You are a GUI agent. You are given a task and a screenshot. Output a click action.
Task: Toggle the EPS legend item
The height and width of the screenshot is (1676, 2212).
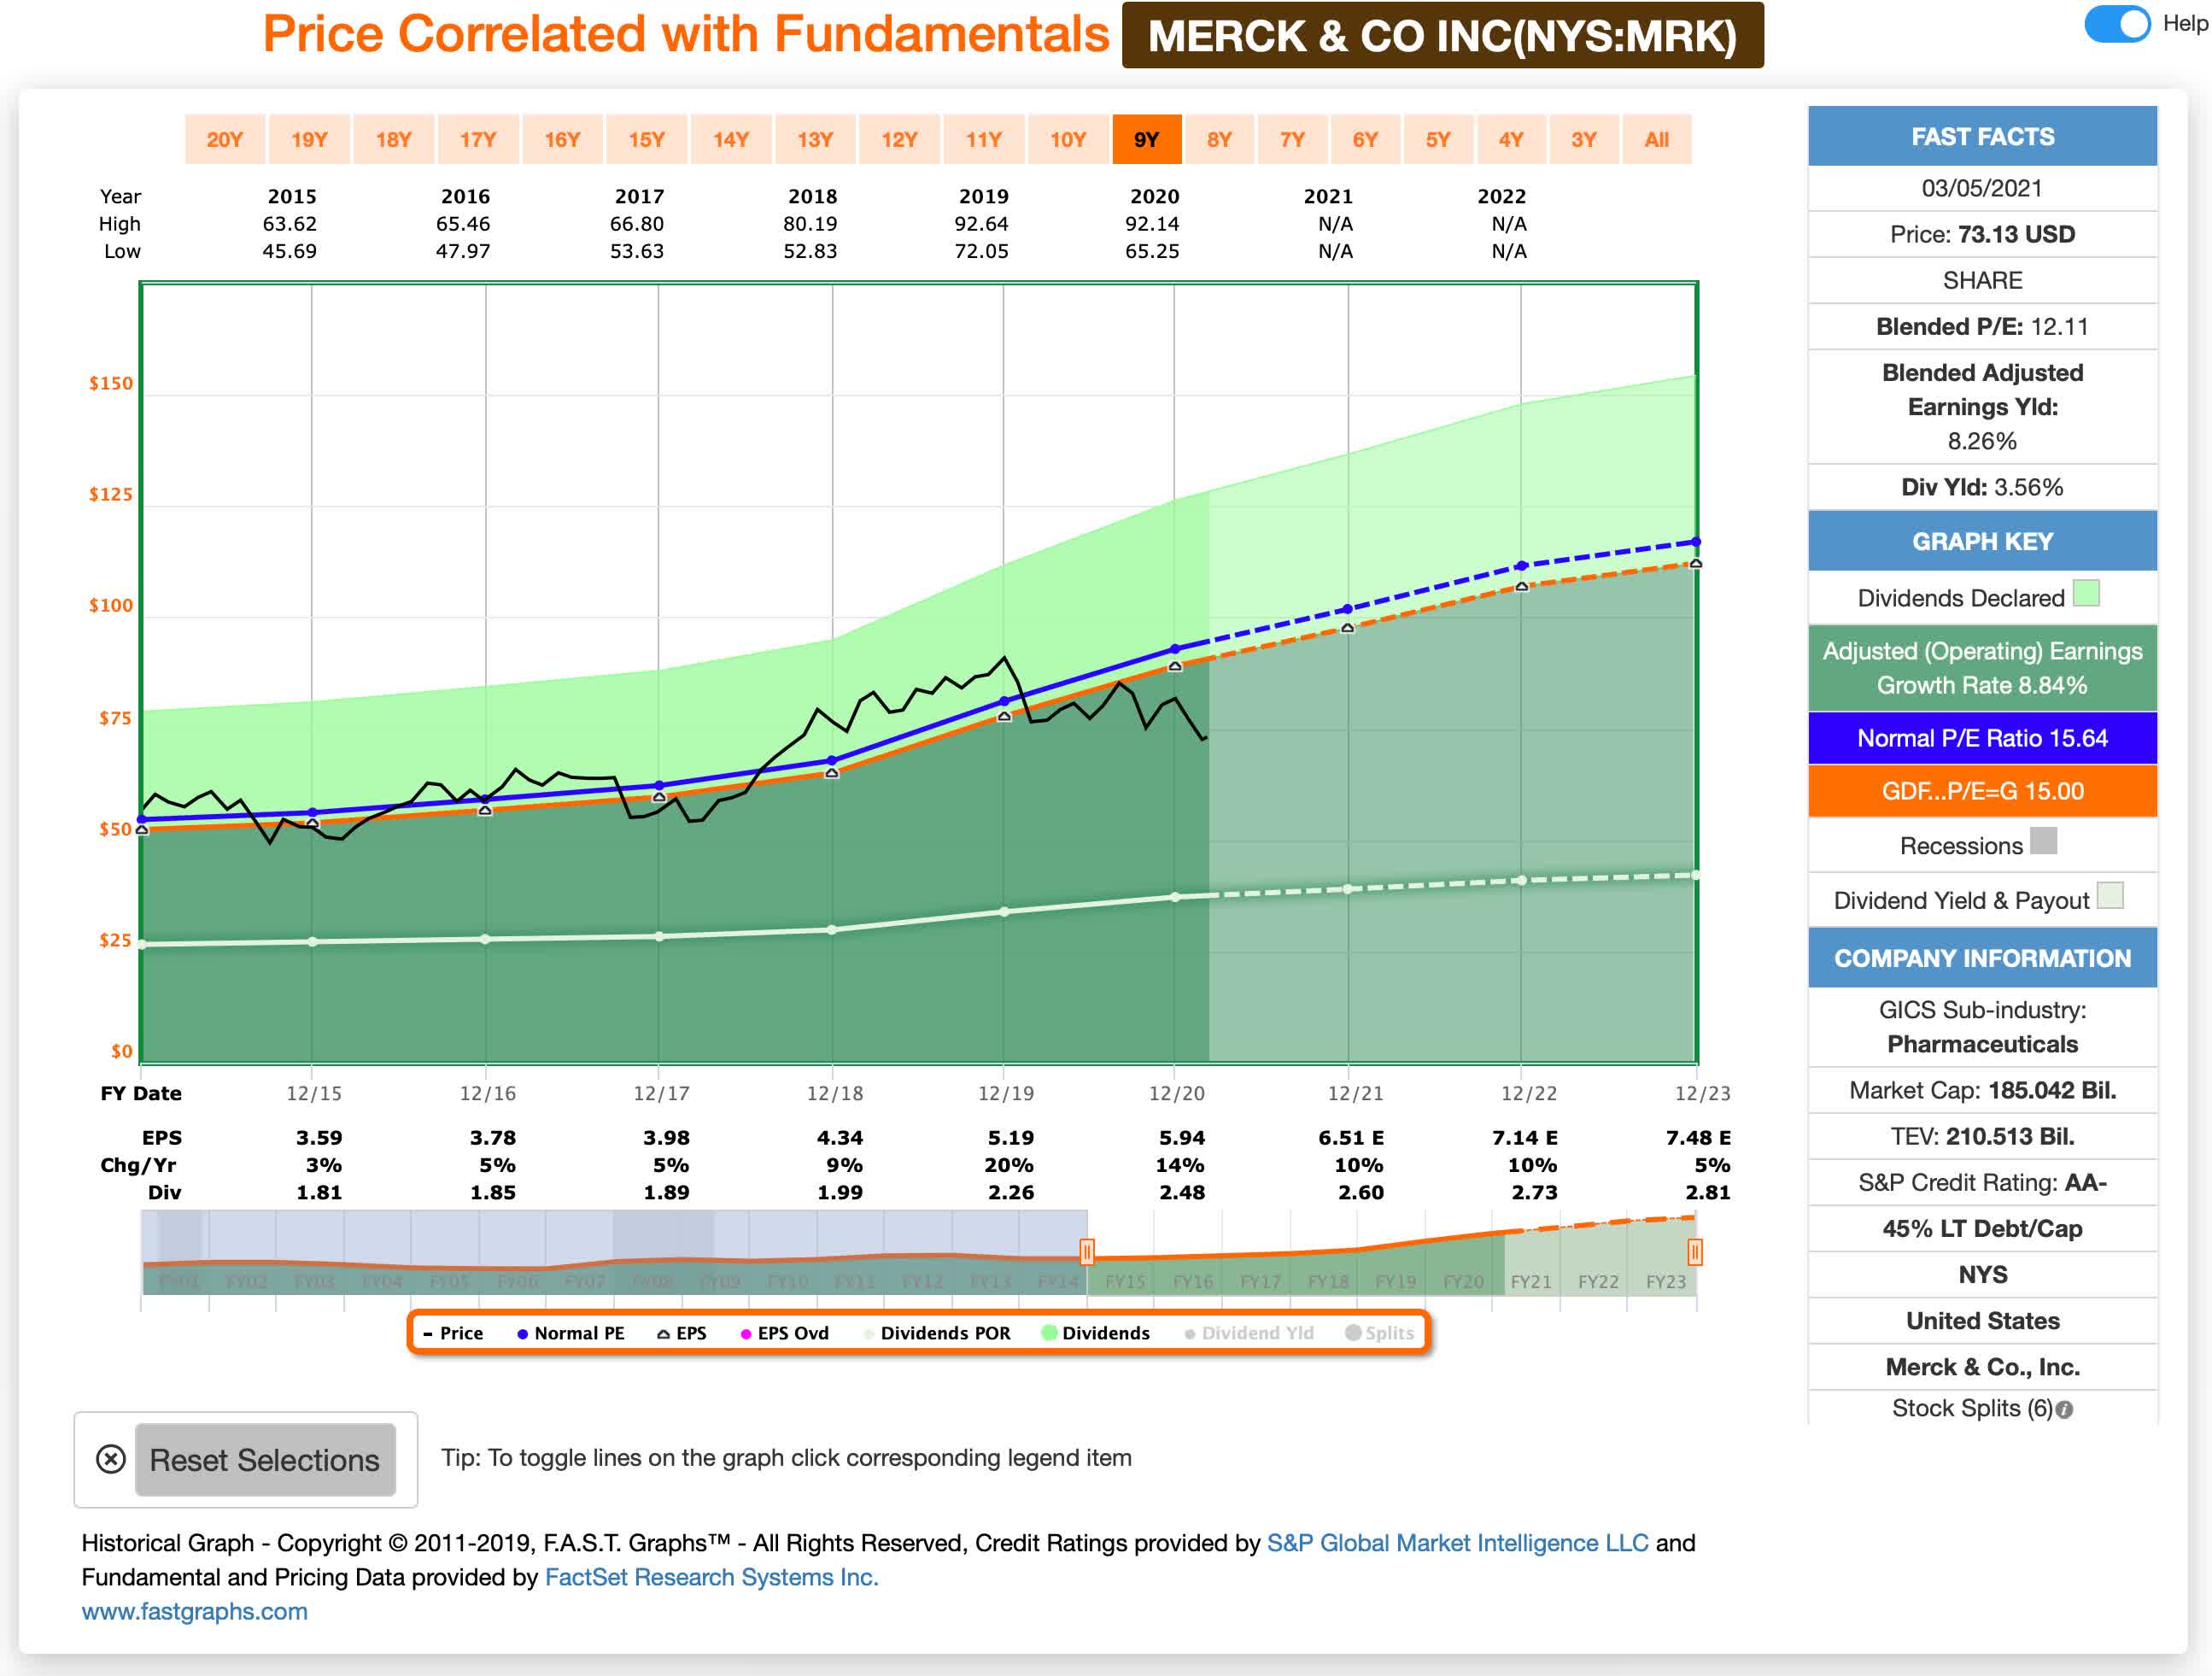[x=681, y=1333]
